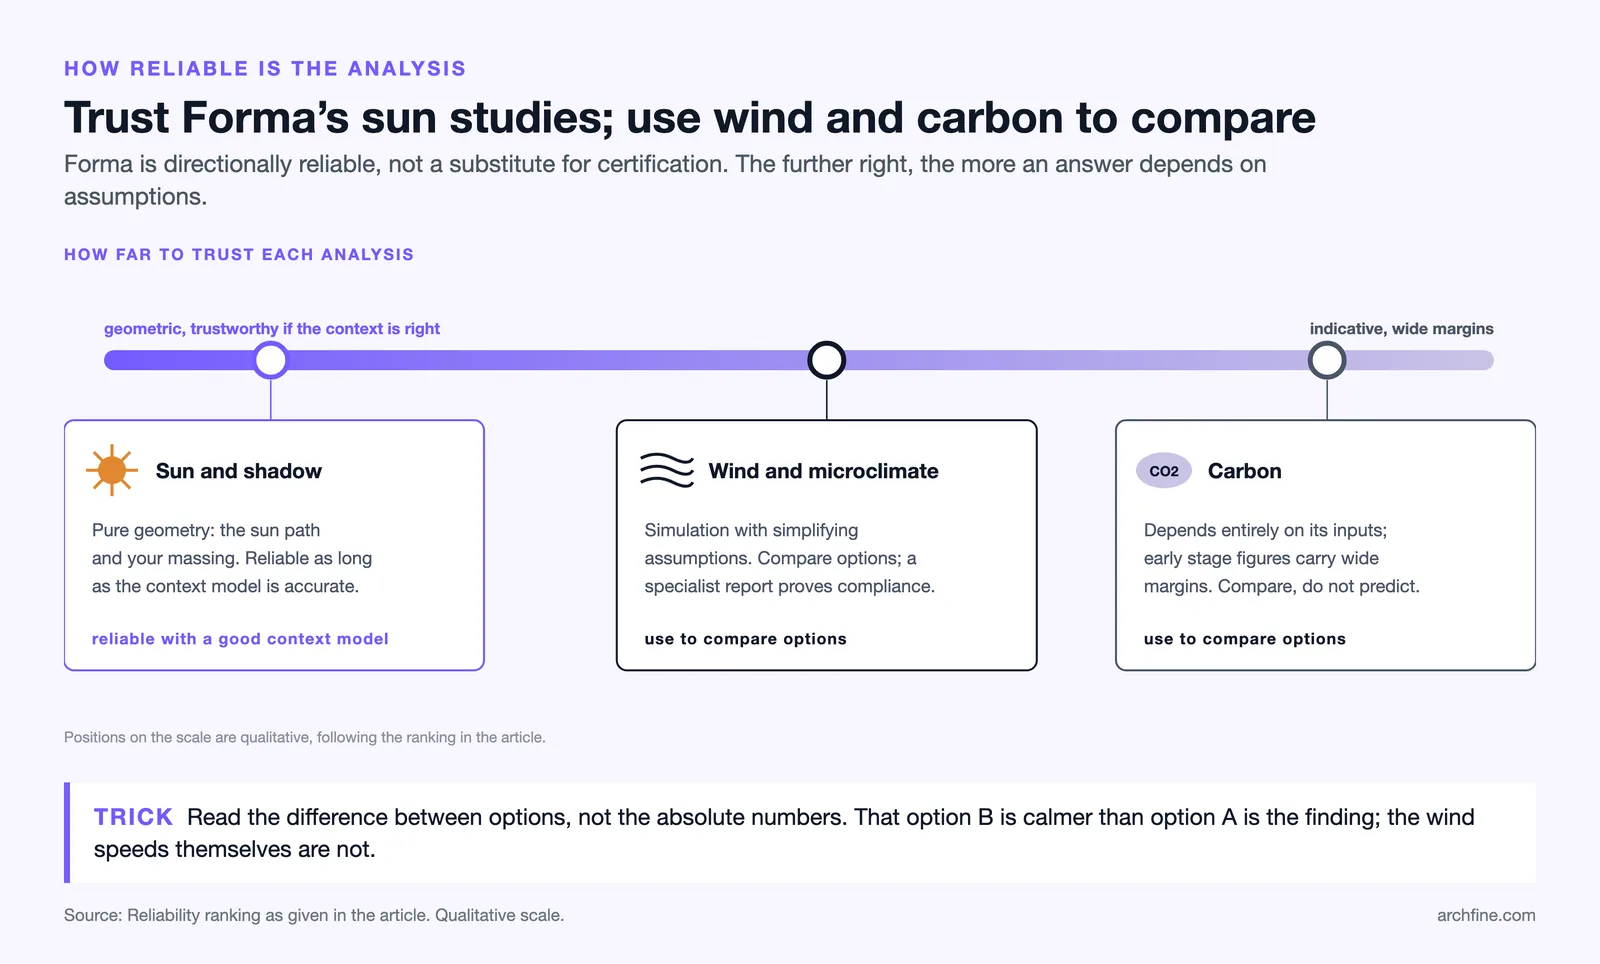
Task: Select the Sun and shadow scale marker
Action: pyautogui.click(x=270, y=360)
